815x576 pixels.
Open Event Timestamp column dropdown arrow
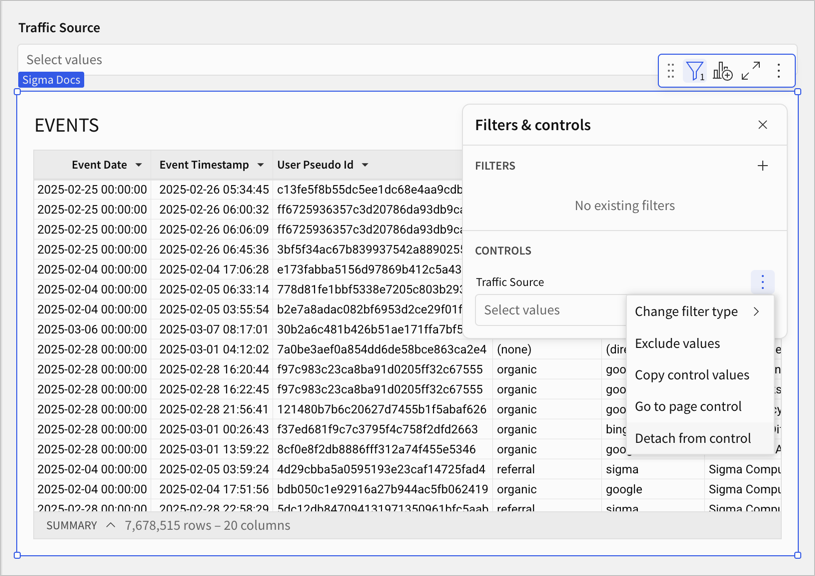coord(261,165)
